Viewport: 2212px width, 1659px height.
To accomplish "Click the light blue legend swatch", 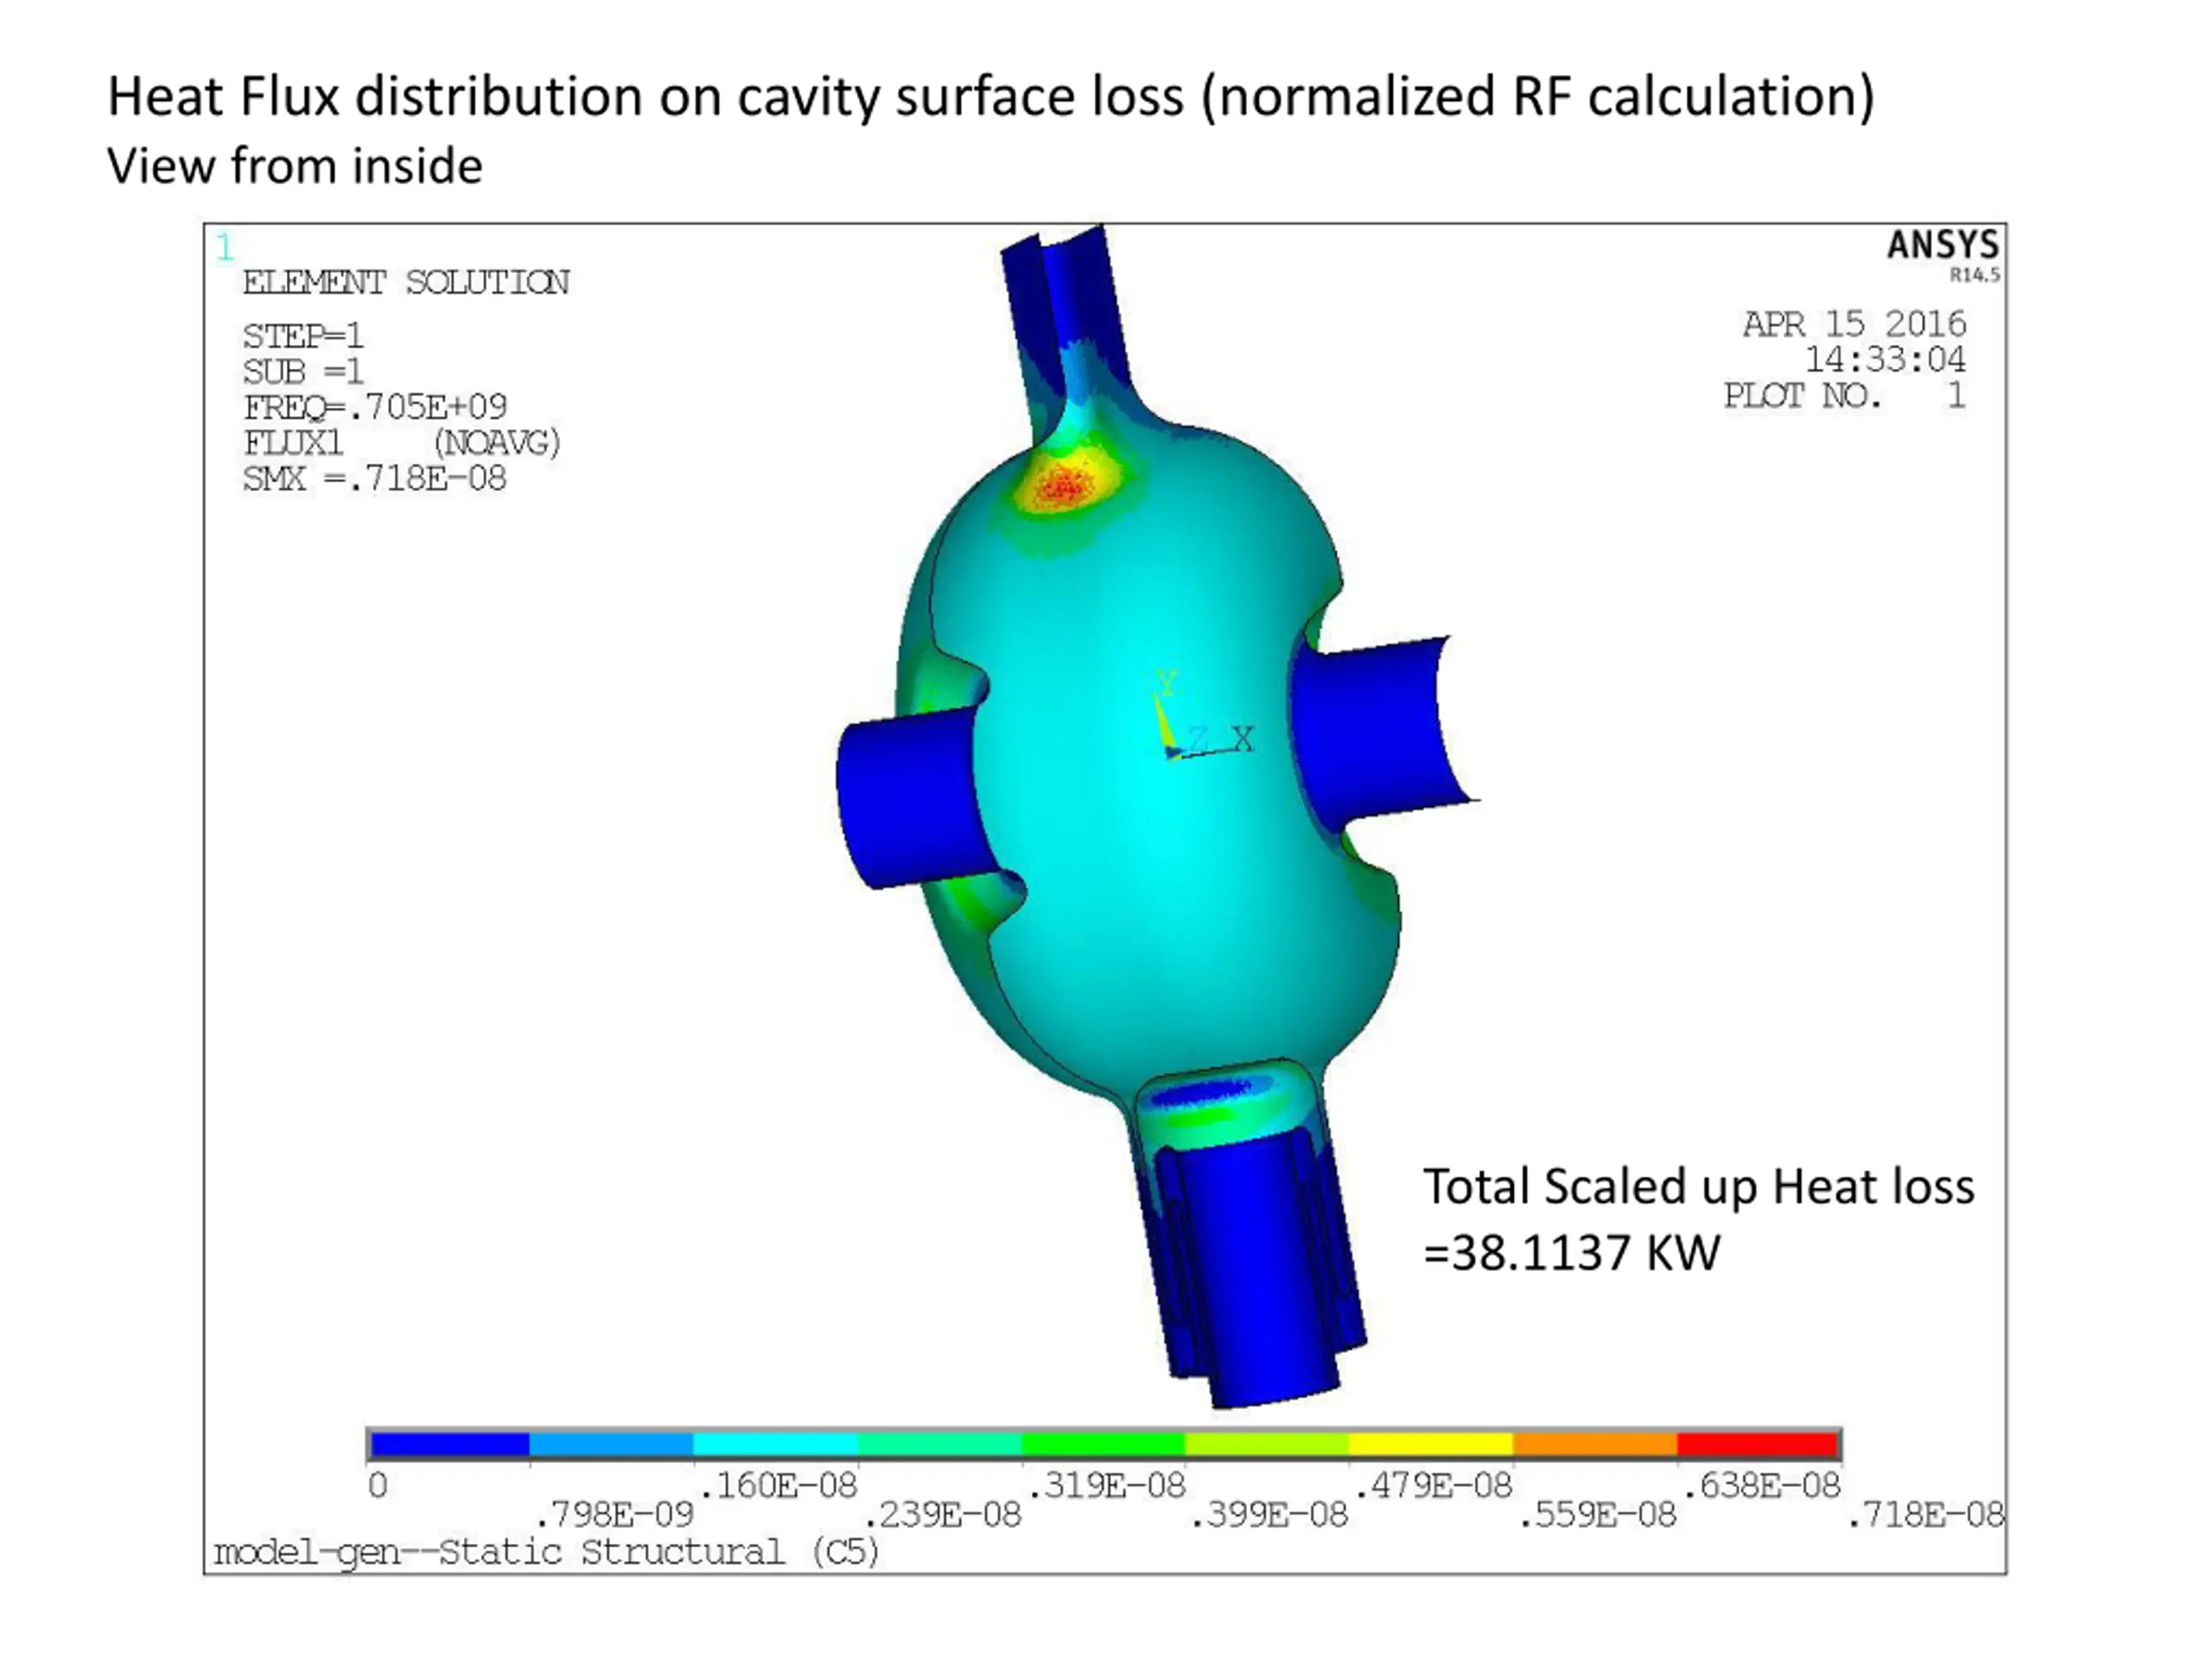I will (611, 1445).
